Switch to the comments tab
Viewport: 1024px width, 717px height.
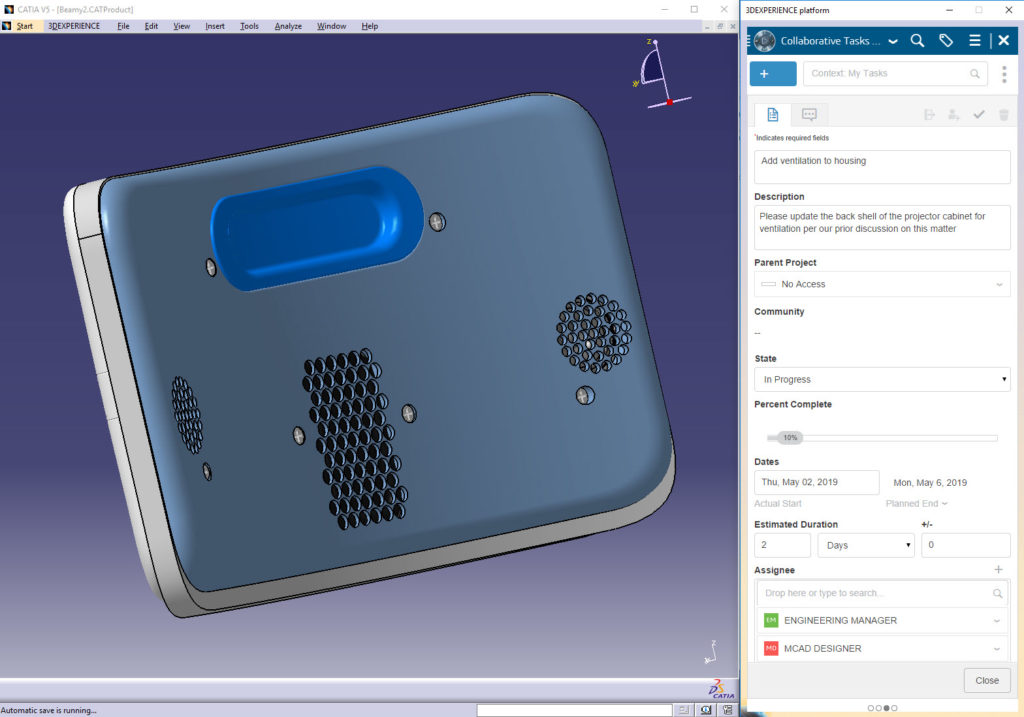click(809, 115)
